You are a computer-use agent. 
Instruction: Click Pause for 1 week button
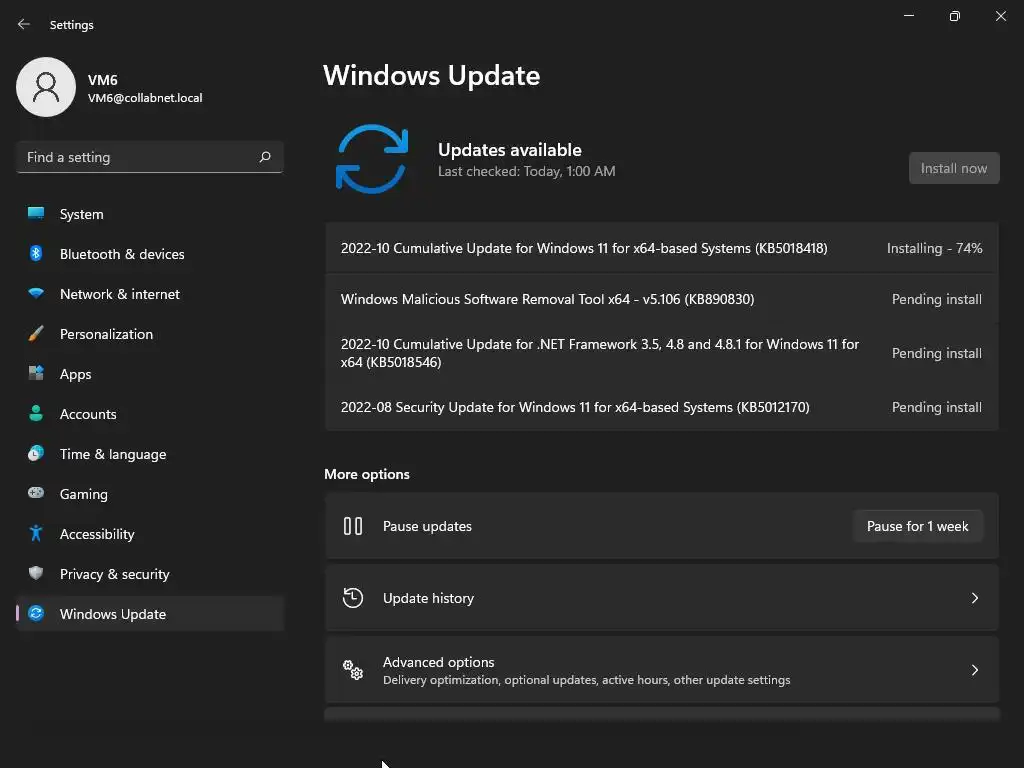[918, 526]
